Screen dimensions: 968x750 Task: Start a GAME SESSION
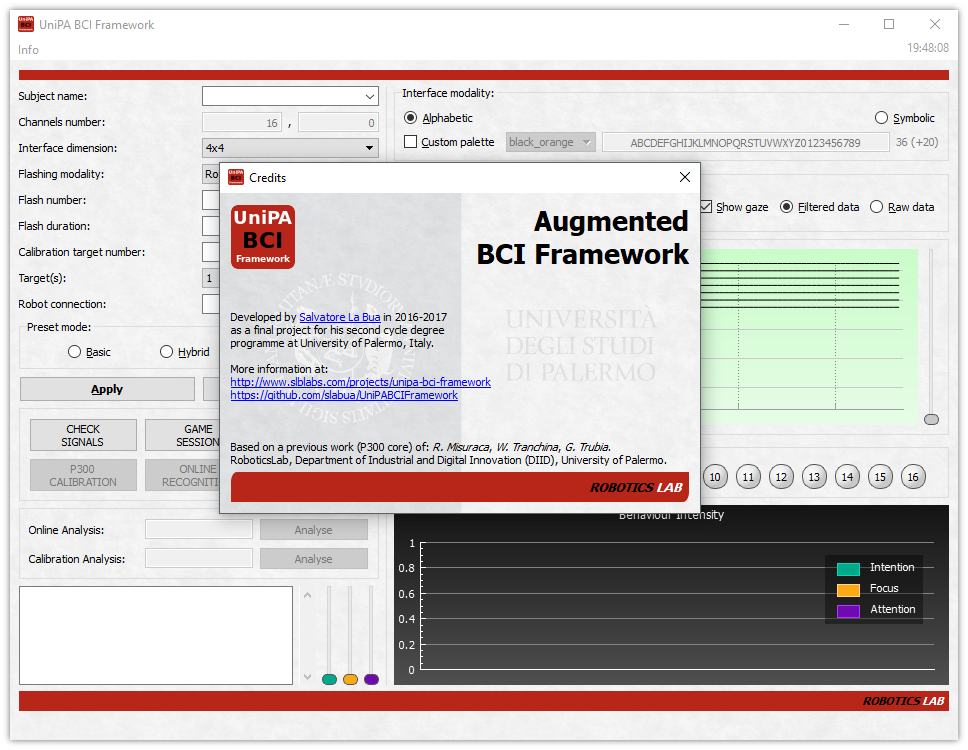(183, 435)
